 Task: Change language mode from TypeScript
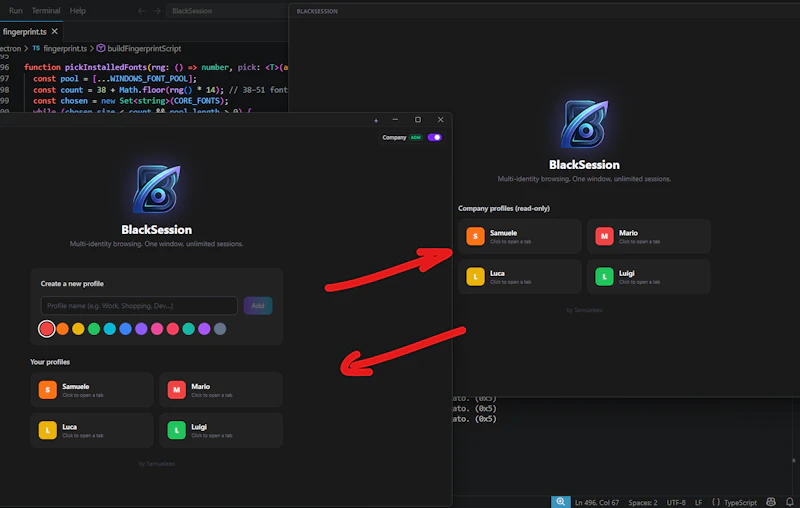[740, 502]
